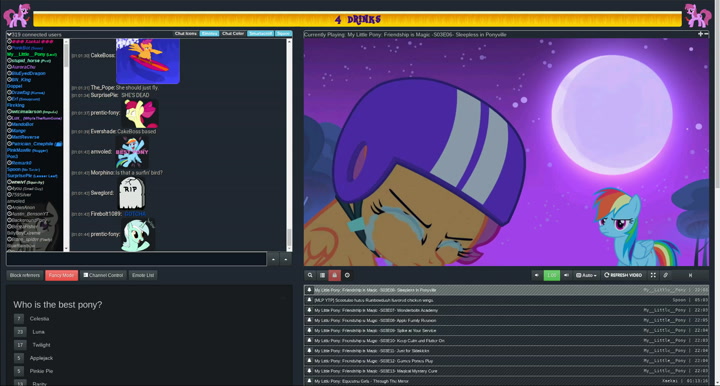Enter fullscreen video mode
The width and height of the screenshot is (720, 386).
pos(653,275)
